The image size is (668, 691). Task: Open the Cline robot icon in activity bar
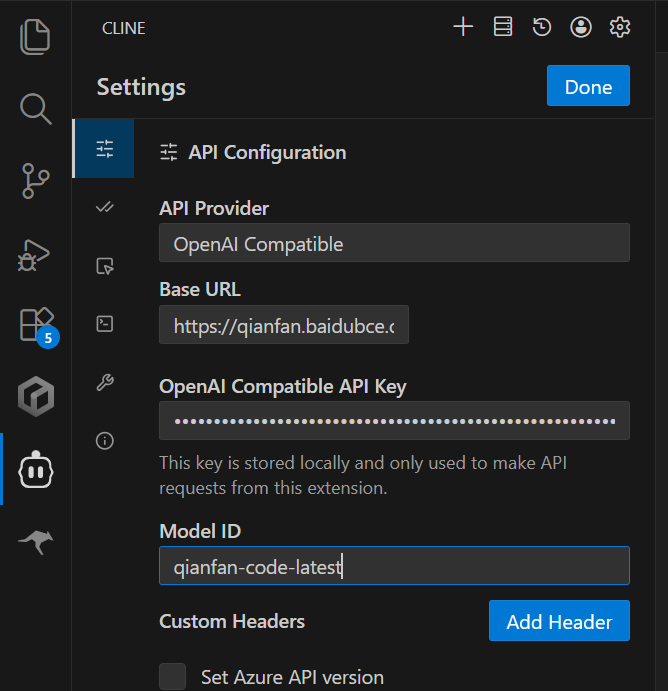coord(35,469)
